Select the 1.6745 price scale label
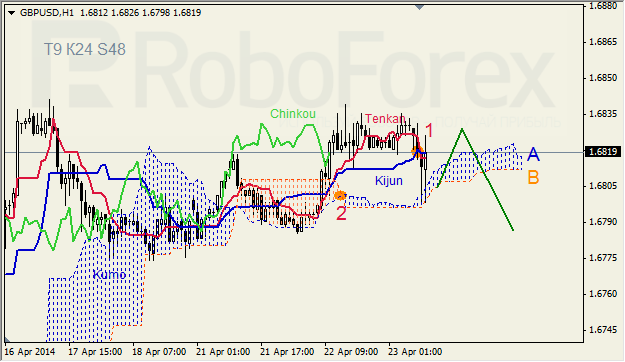This screenshot has height=362, width=625. (603, 330)
